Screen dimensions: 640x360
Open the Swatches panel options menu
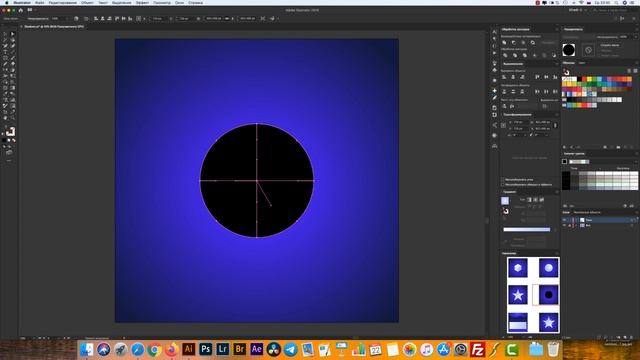click(636, 63)
